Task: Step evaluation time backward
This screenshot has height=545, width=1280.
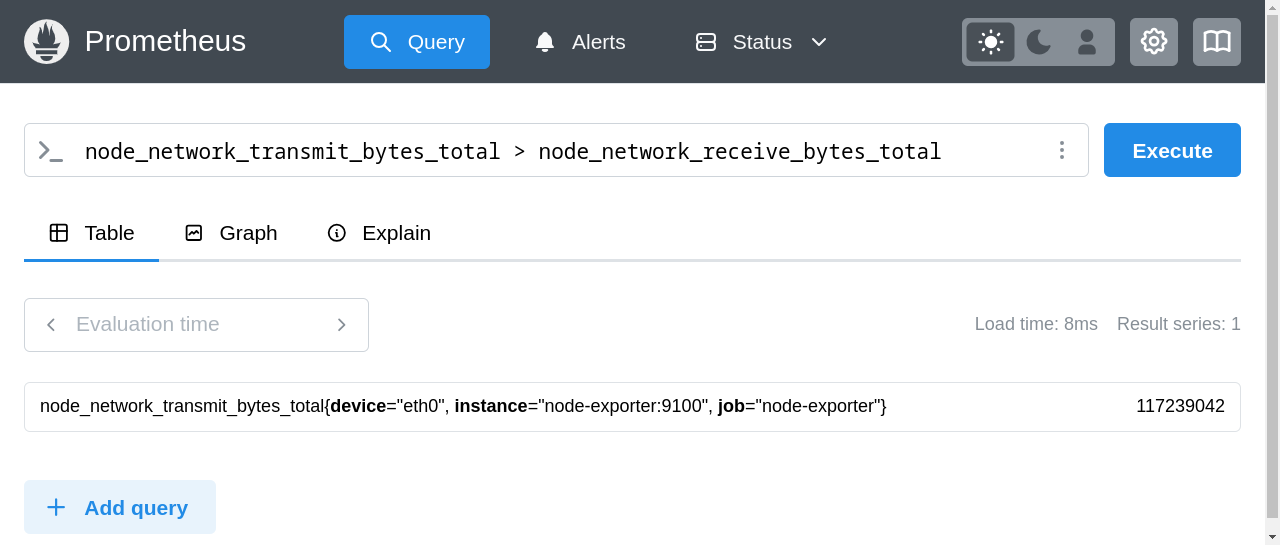Action: pyautogui.click(x=51, y=325)
